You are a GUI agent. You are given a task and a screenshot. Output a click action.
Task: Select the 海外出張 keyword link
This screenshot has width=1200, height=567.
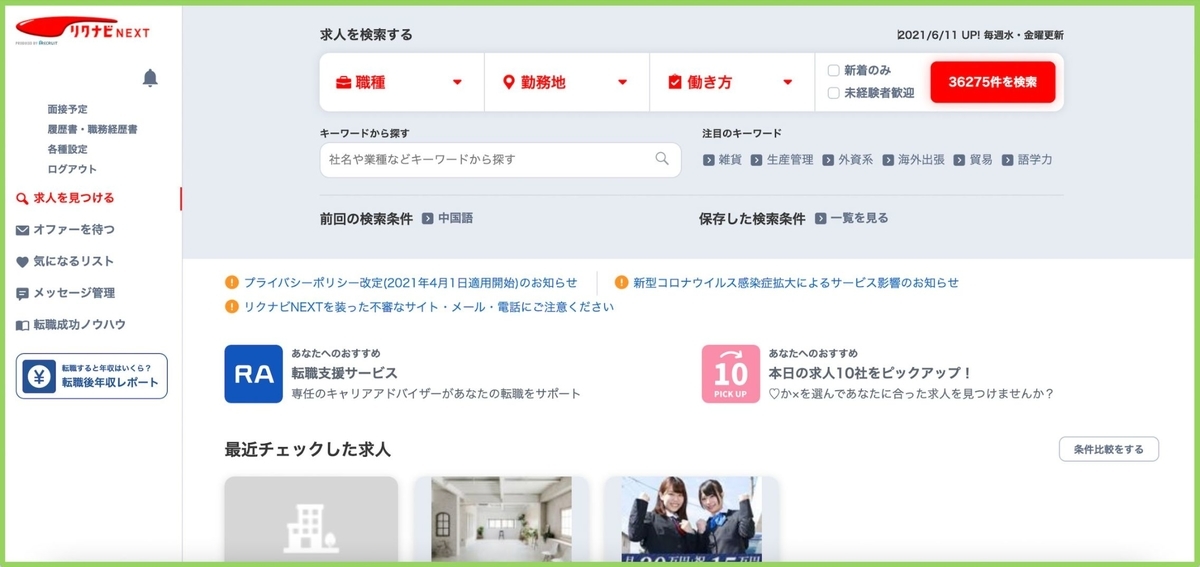click(x=920, y=160)
